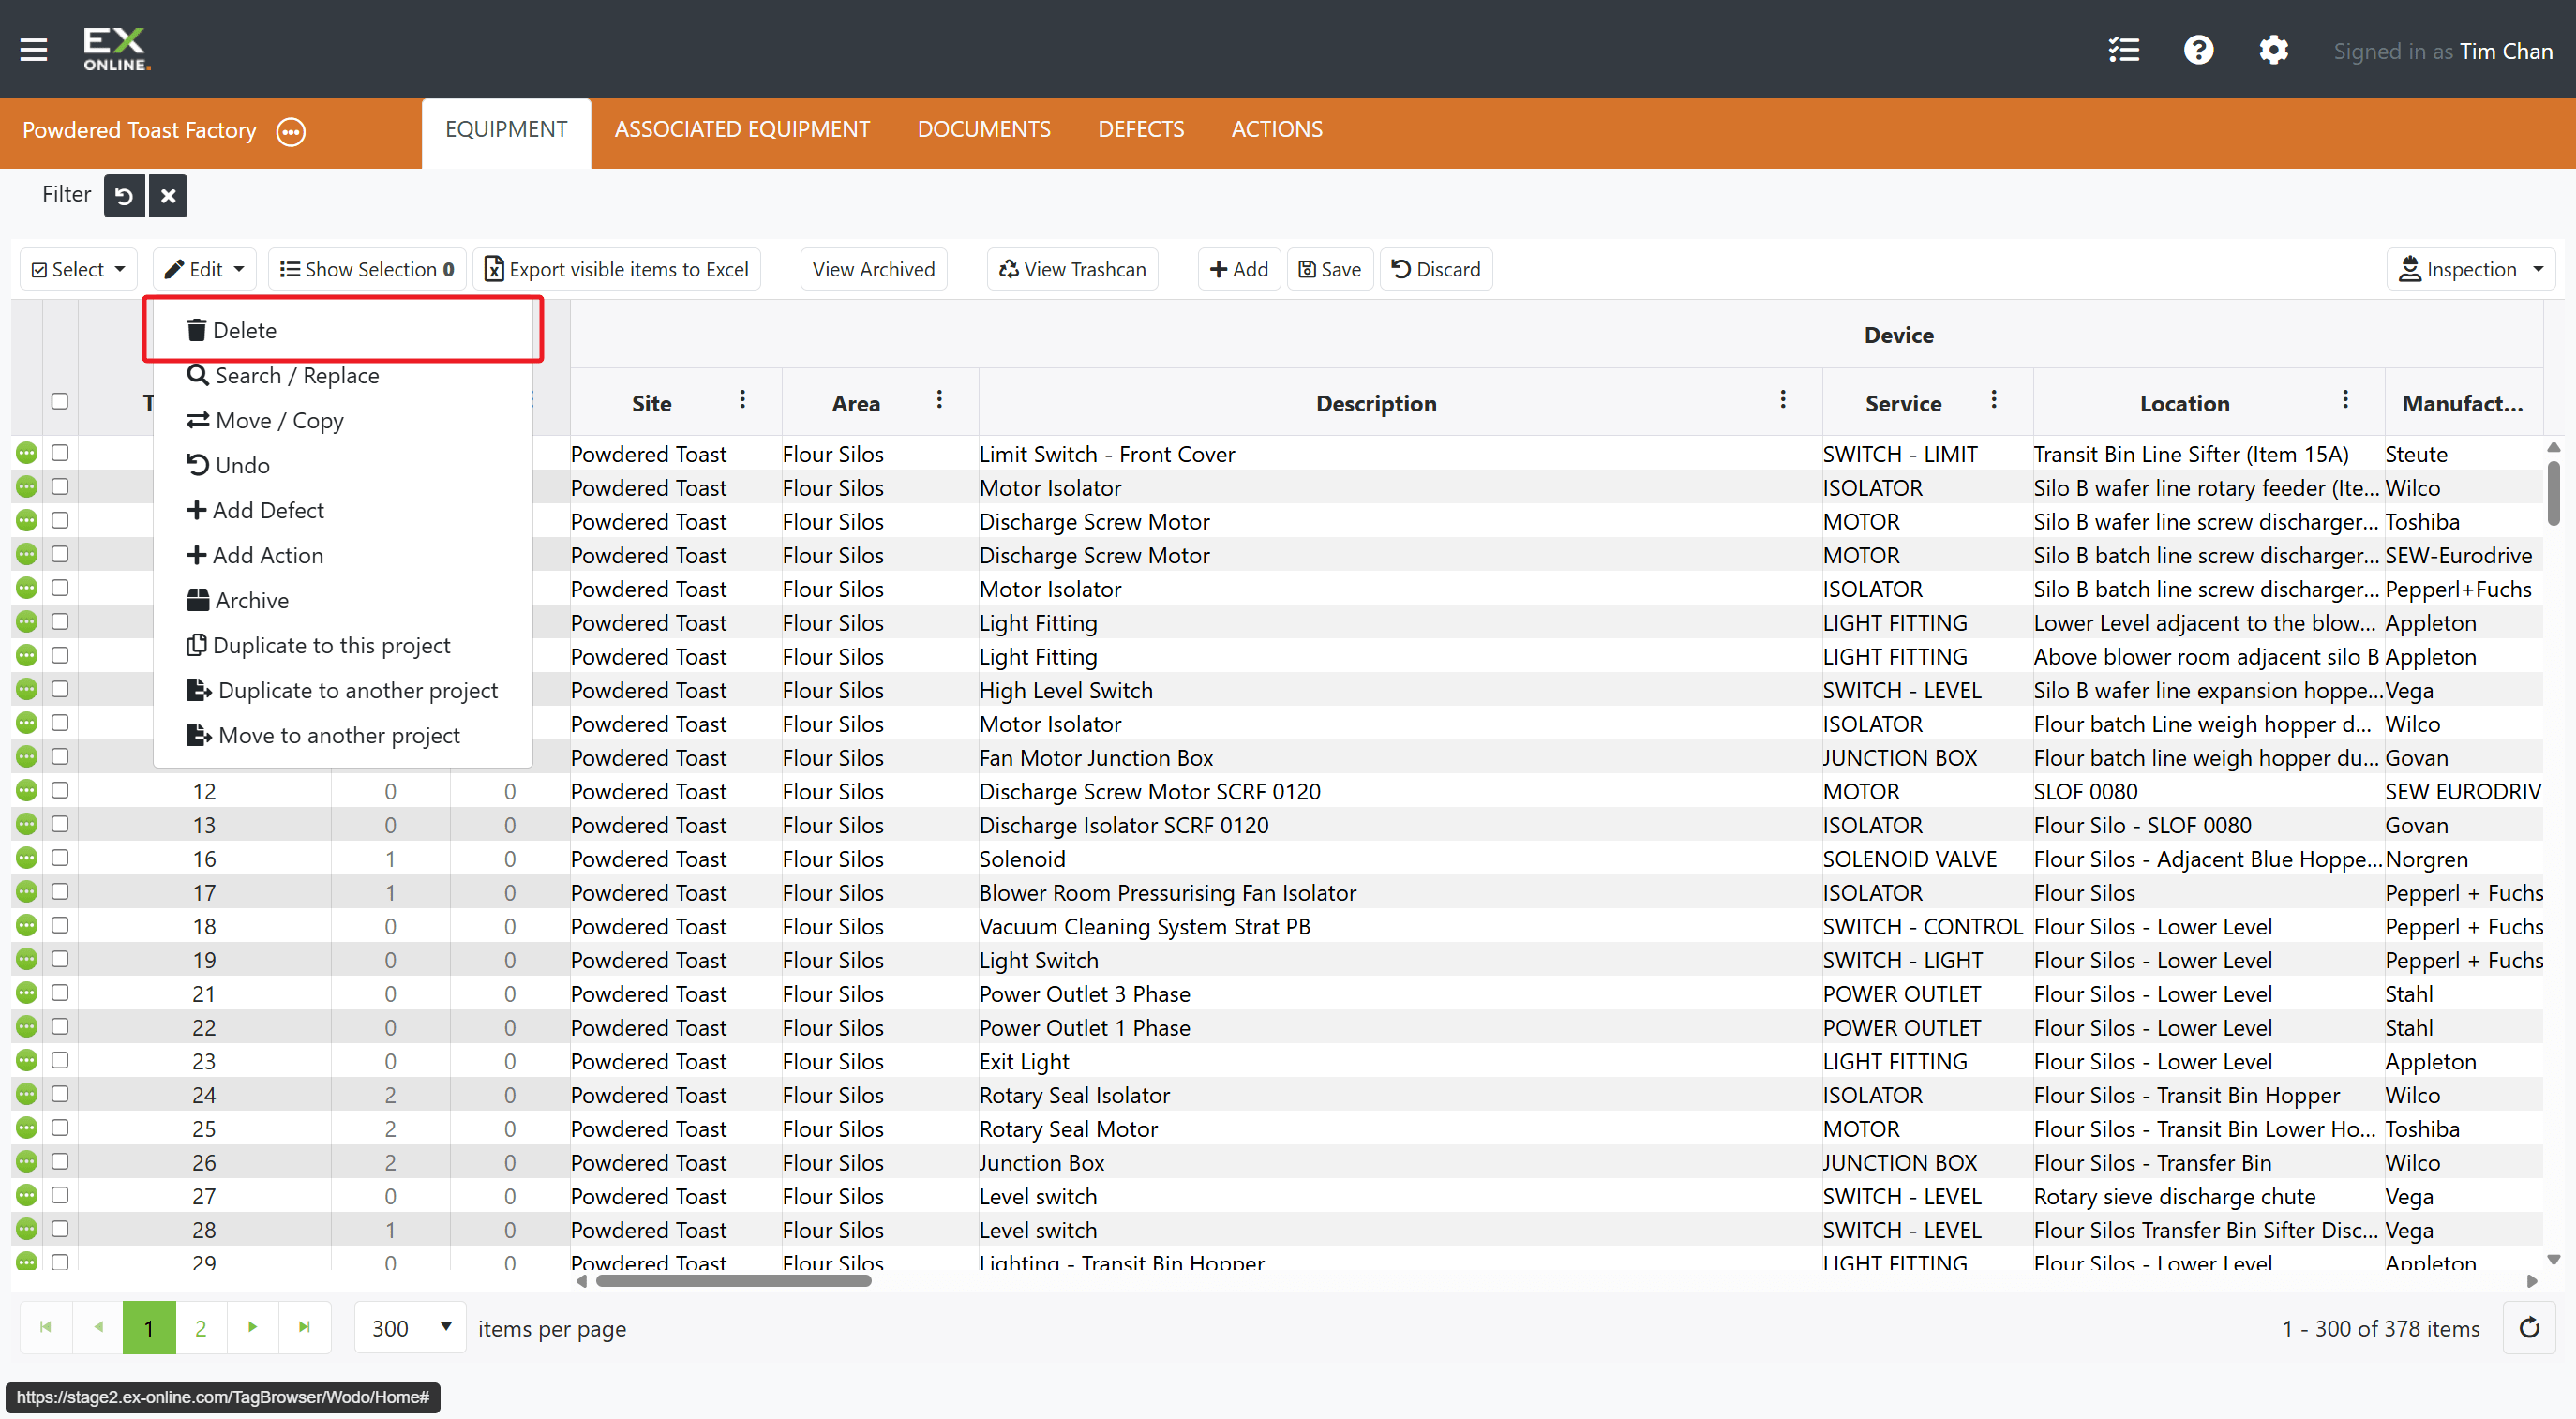
Task: Open the Select dropdown
Action: tap(79, 269)
